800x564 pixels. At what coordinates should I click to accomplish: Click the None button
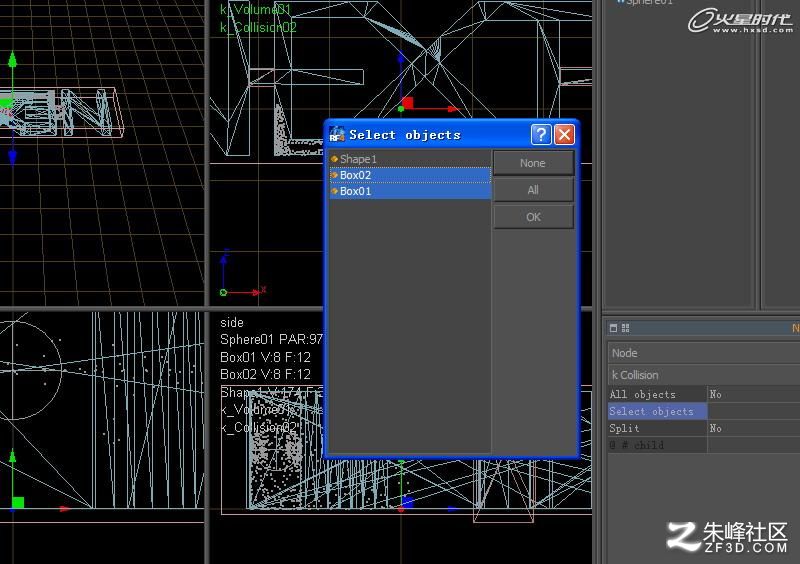point(533,163)
